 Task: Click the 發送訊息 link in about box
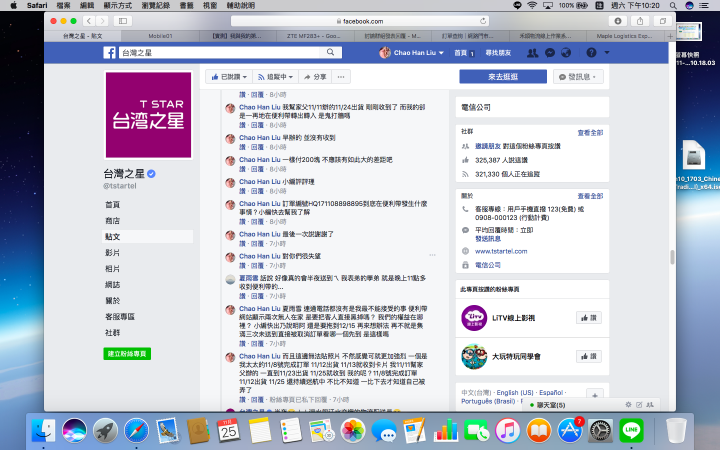(488, 239)
